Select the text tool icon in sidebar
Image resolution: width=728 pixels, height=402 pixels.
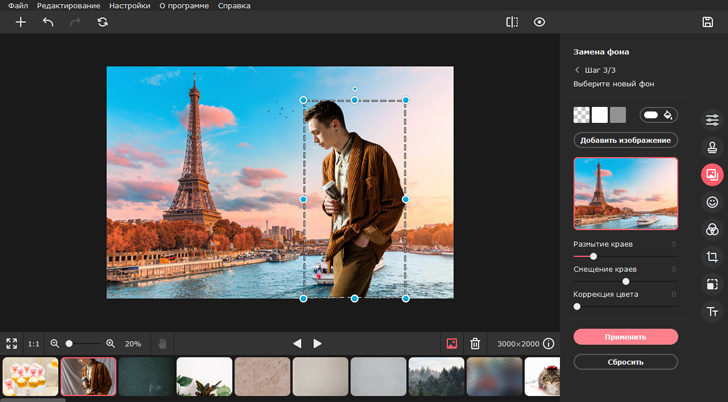712,312
